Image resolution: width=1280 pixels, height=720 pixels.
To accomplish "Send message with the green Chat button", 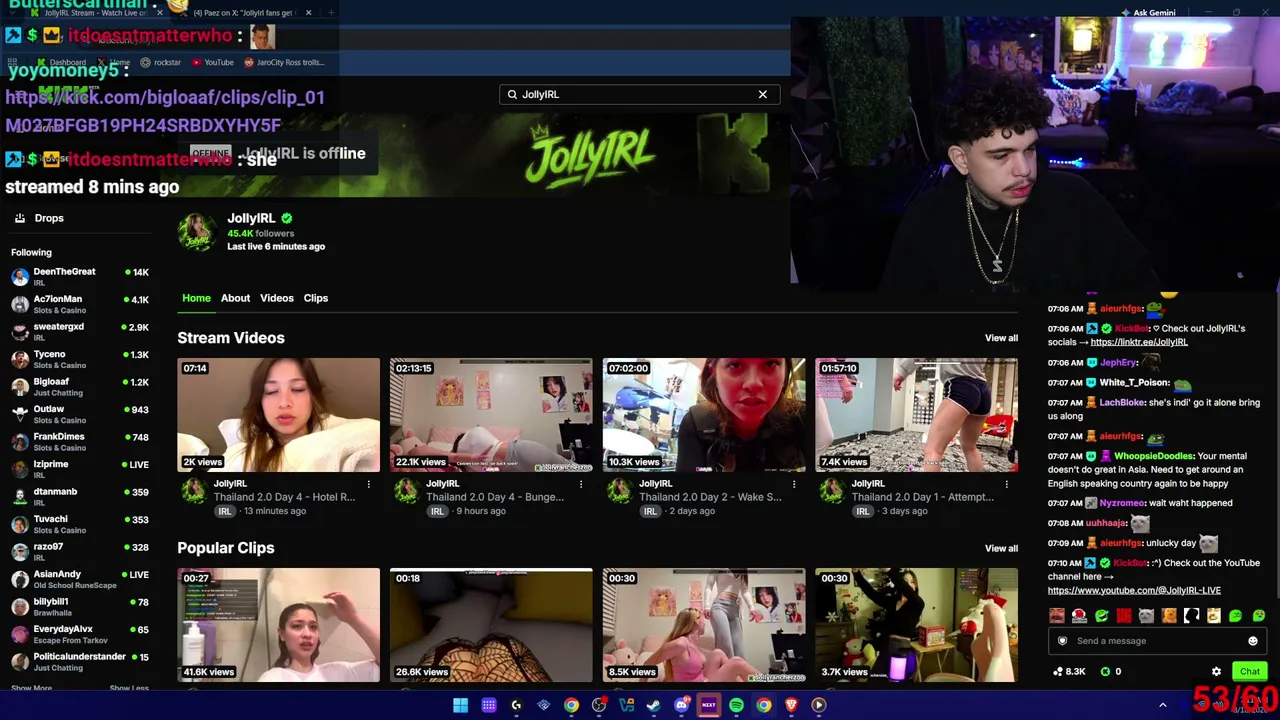I will tap(1250, 672).
